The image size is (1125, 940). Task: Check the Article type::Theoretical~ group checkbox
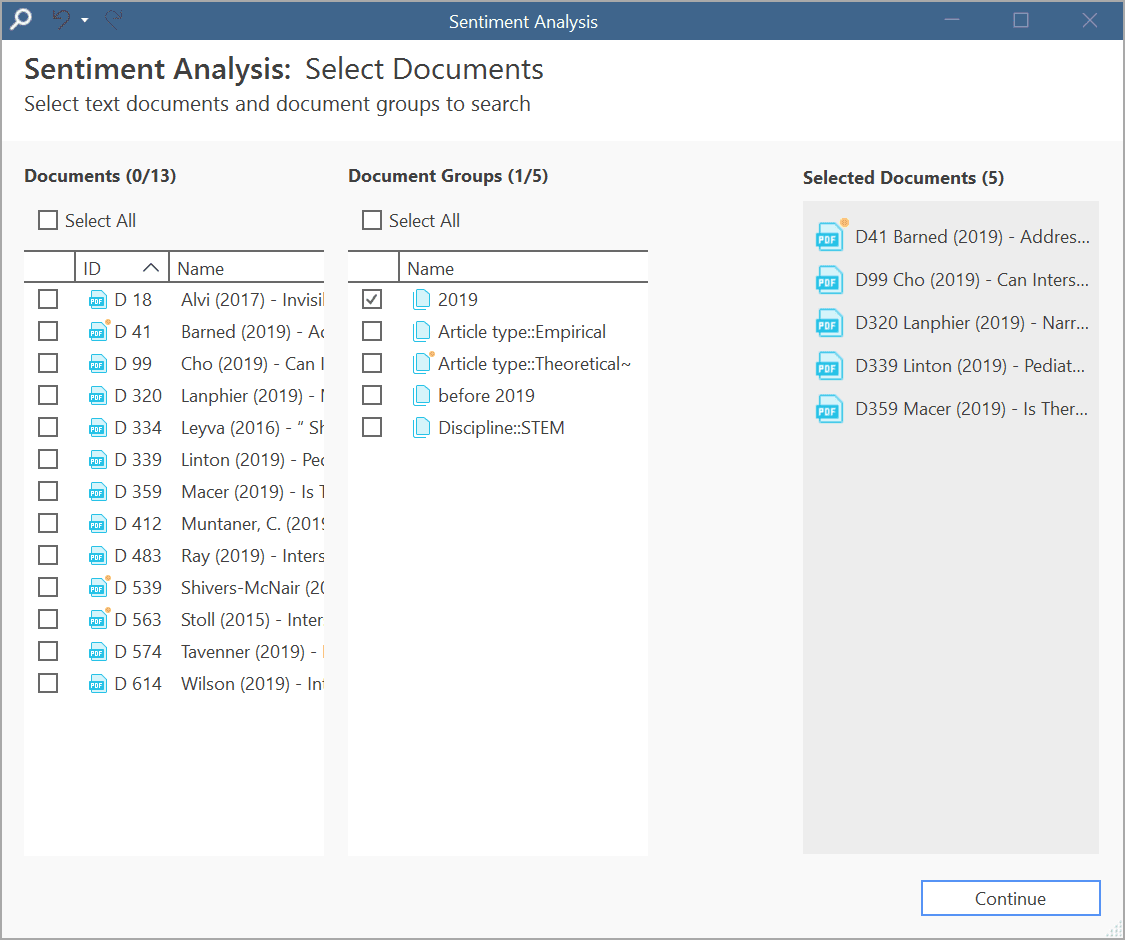pos(372,363)
